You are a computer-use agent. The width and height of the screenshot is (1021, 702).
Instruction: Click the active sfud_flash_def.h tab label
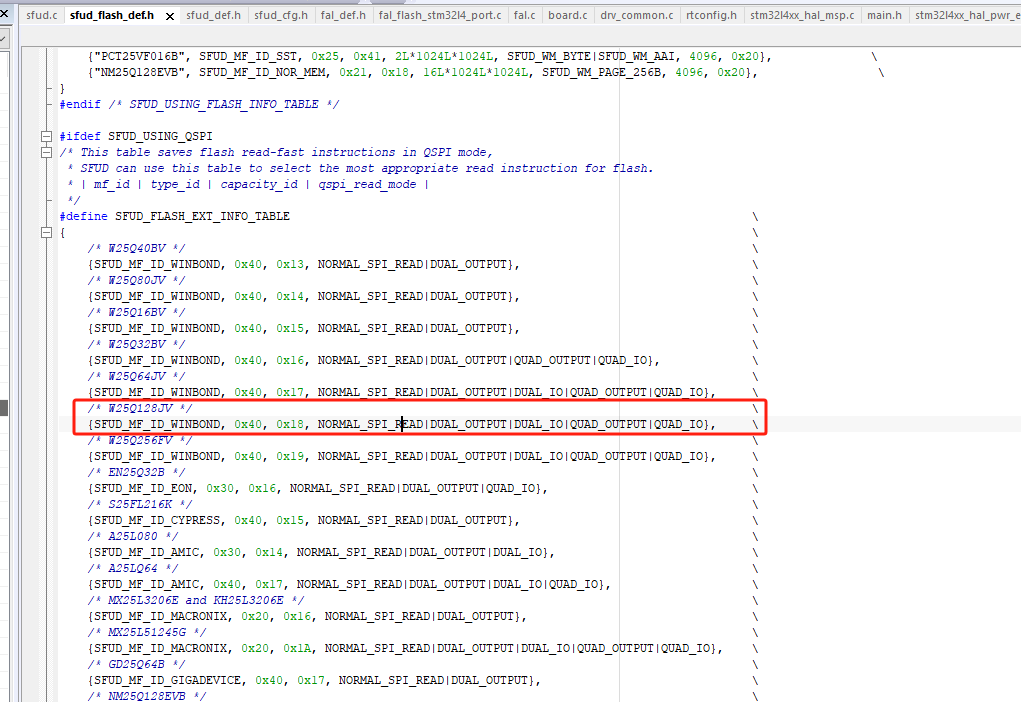pos(112,15)
